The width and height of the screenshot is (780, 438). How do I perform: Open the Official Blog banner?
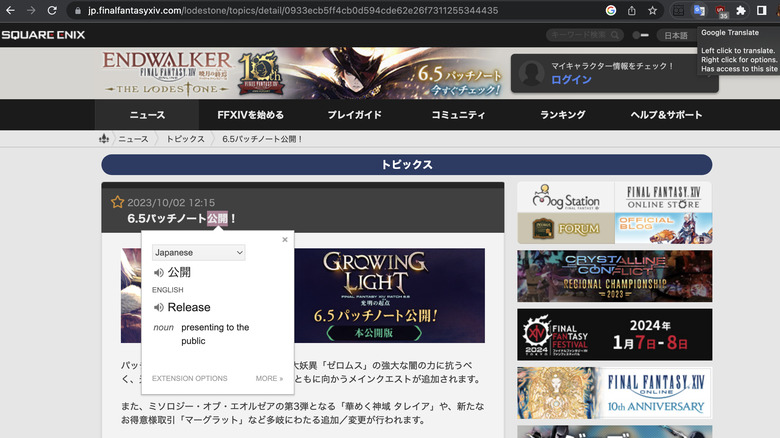pos(664,228)
